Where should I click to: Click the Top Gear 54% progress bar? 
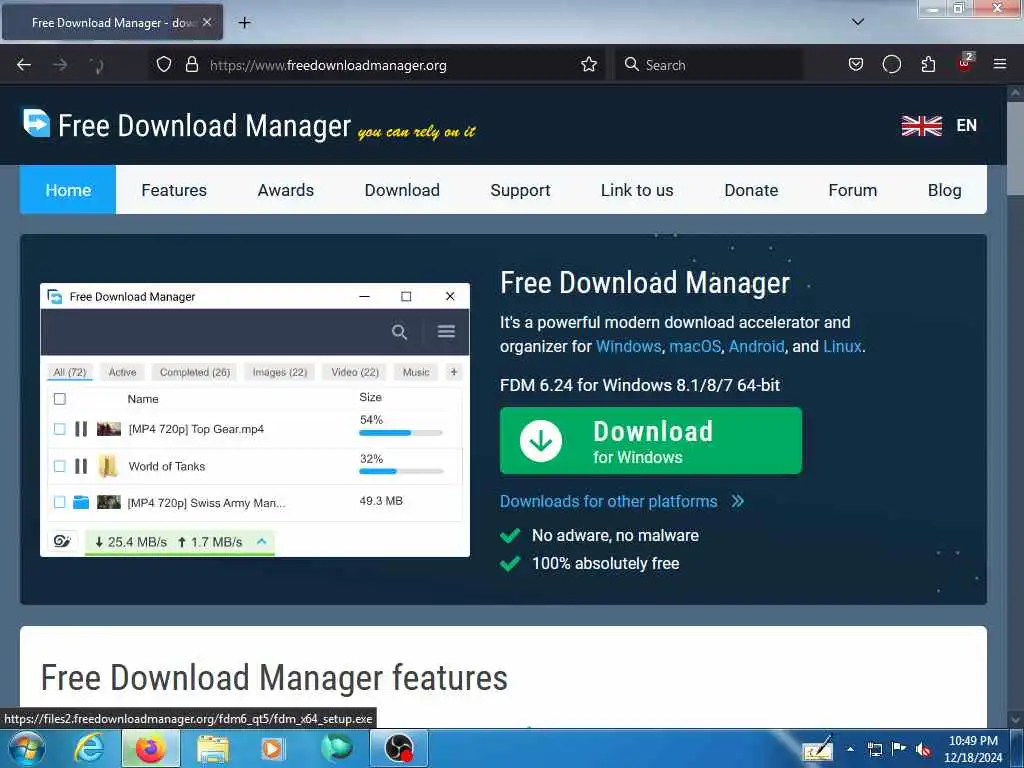(x=401, y=433)
